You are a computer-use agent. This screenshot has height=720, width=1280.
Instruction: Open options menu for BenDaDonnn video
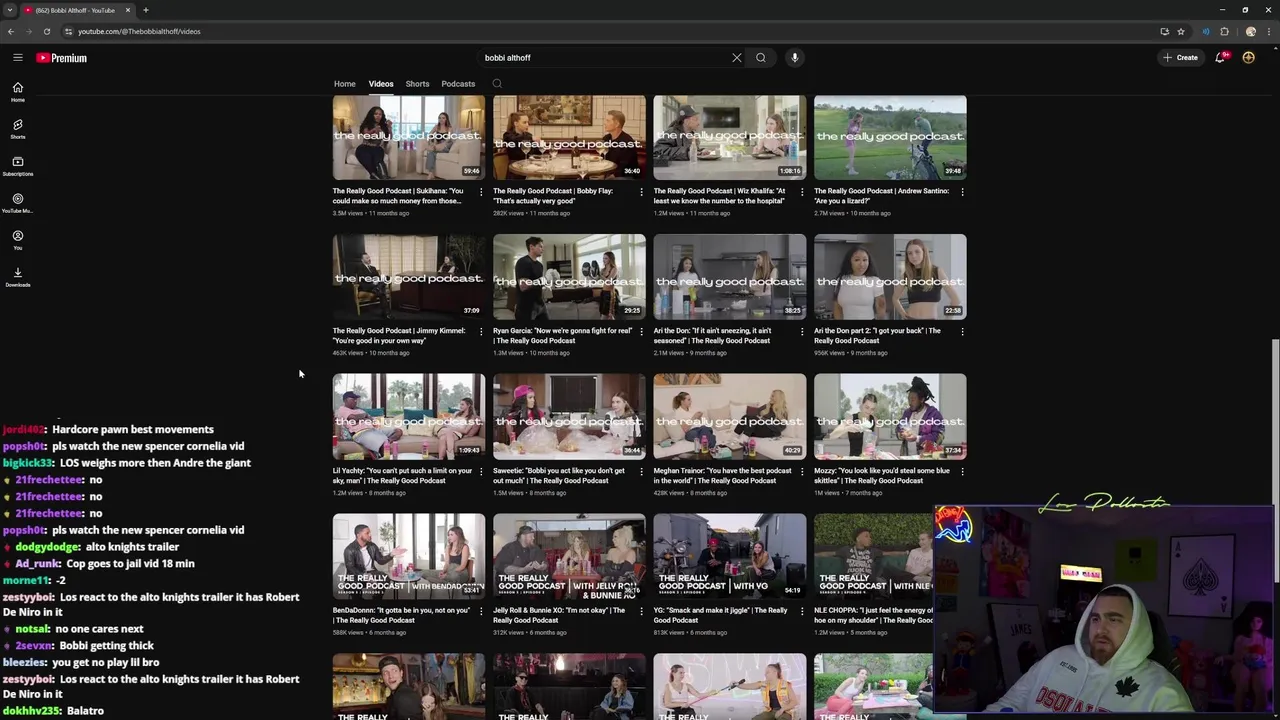481,611
